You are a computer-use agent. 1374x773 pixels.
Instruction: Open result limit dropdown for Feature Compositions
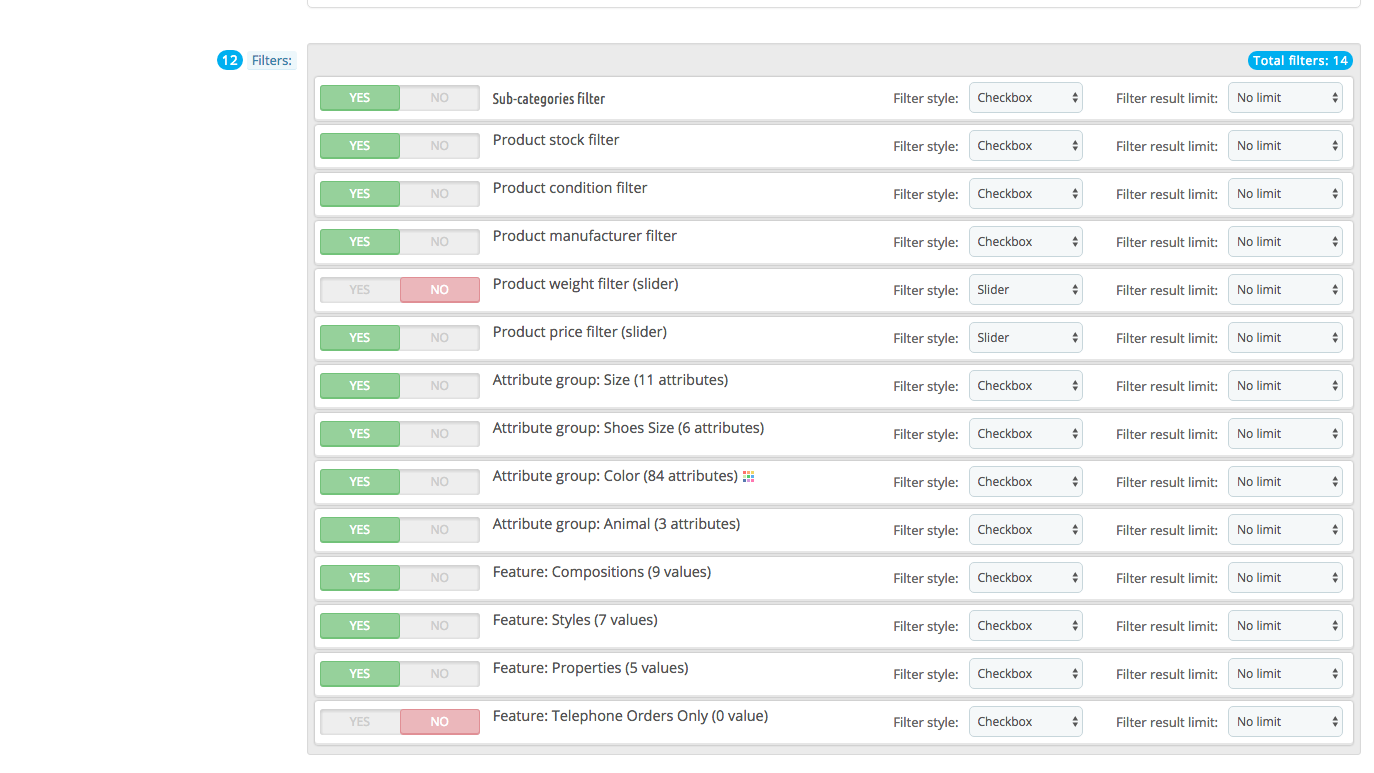[1285, 578]
